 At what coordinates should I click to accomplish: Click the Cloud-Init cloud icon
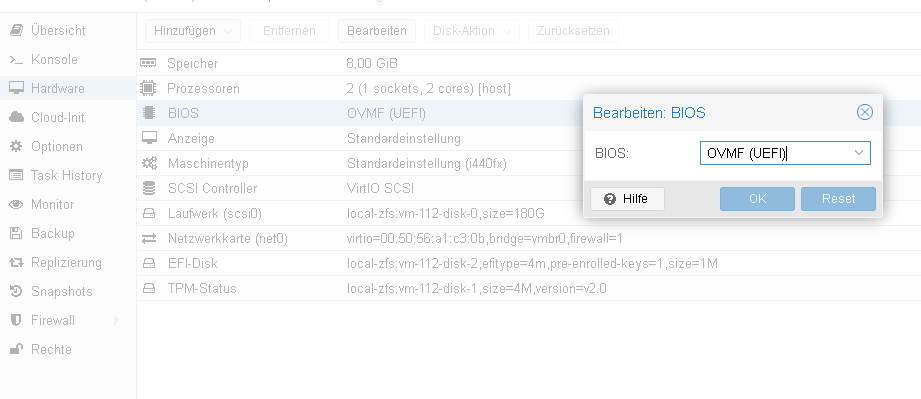tap(16, 118)
